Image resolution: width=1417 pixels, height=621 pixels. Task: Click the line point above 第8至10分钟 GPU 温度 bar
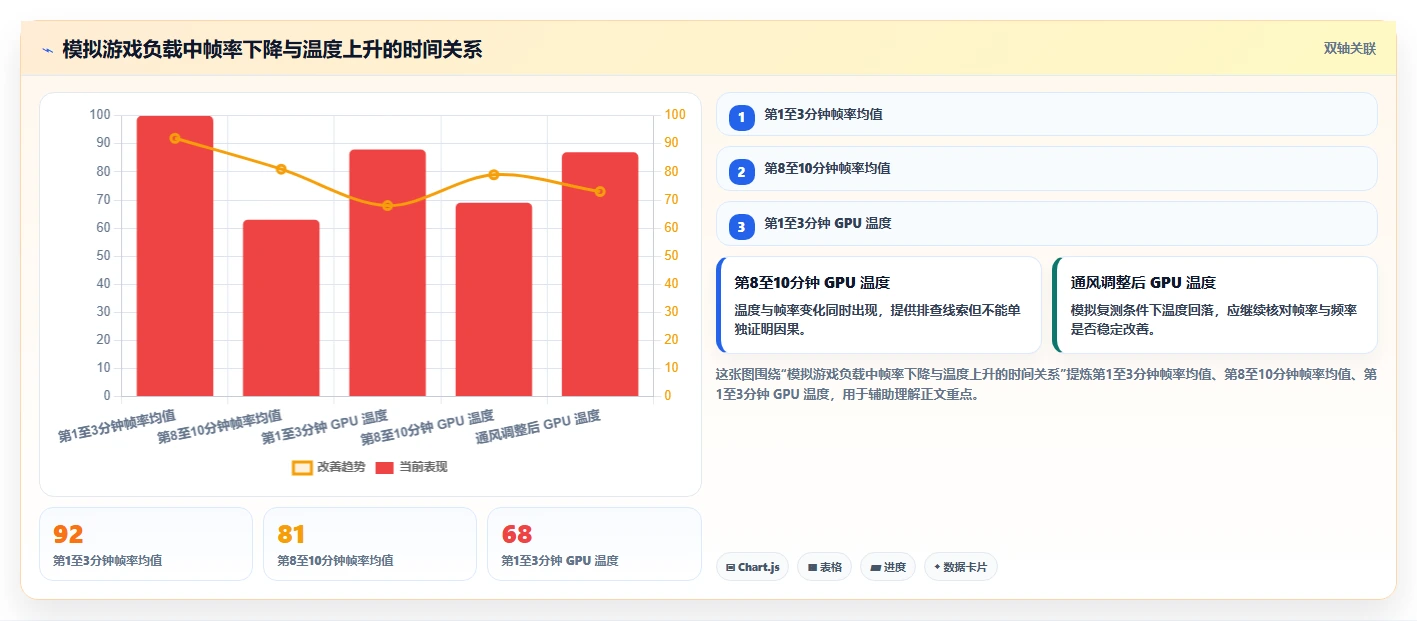(494, 175)
